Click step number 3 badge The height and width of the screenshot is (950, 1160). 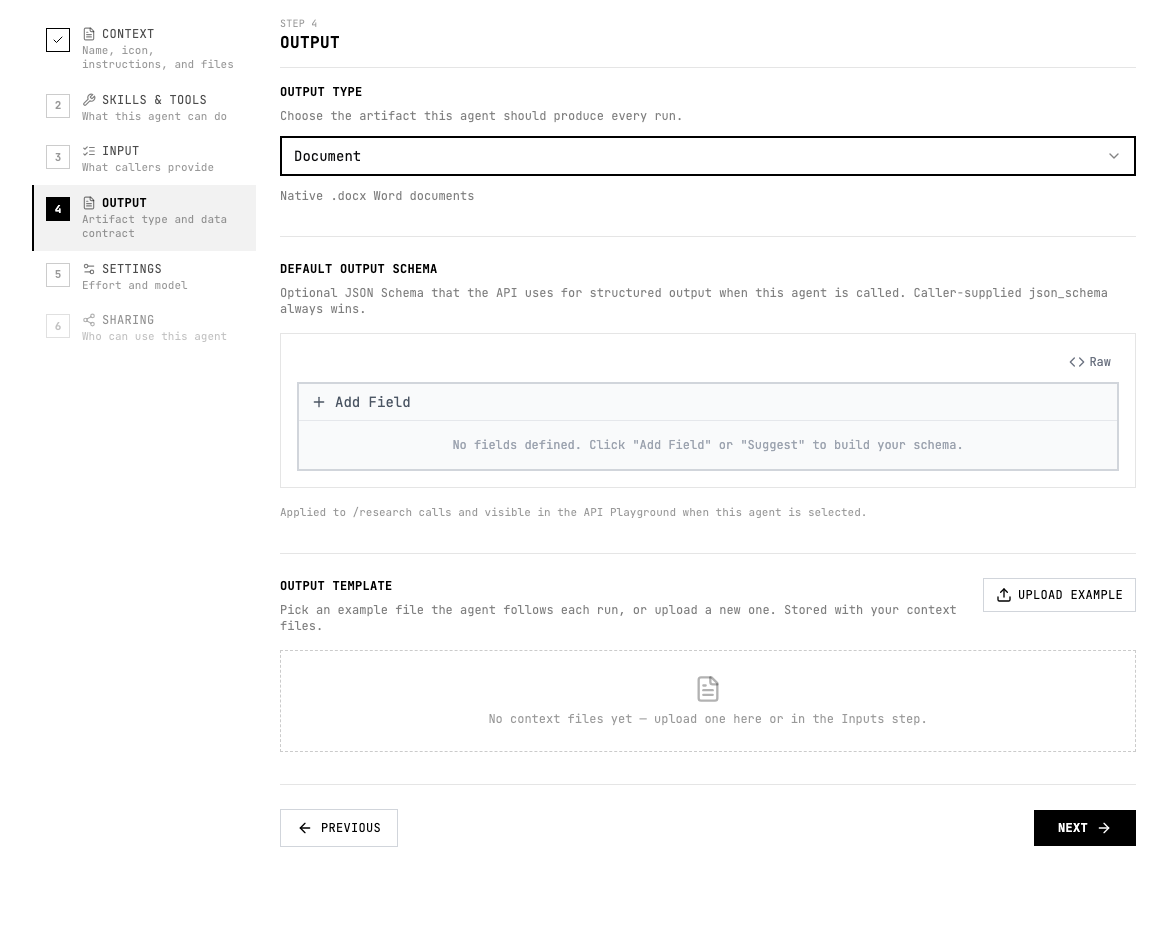[58, 157]
